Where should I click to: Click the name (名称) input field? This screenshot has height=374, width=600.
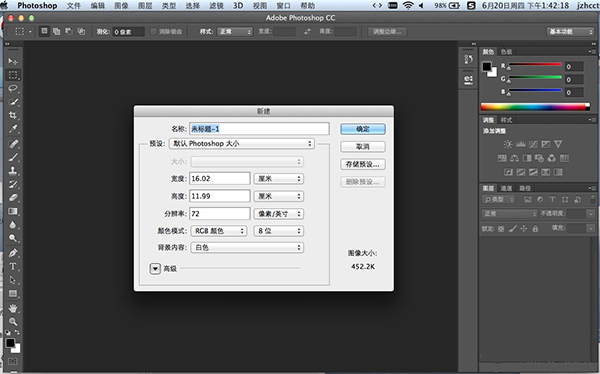click(x=259, y=129)
